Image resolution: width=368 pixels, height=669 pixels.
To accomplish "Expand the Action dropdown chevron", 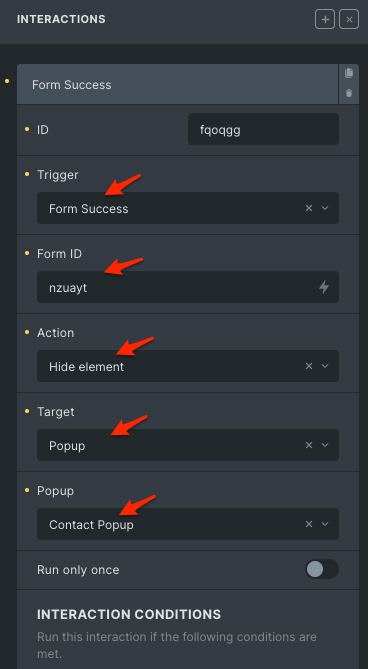I will pyautogui.click(x=325, y=366).
